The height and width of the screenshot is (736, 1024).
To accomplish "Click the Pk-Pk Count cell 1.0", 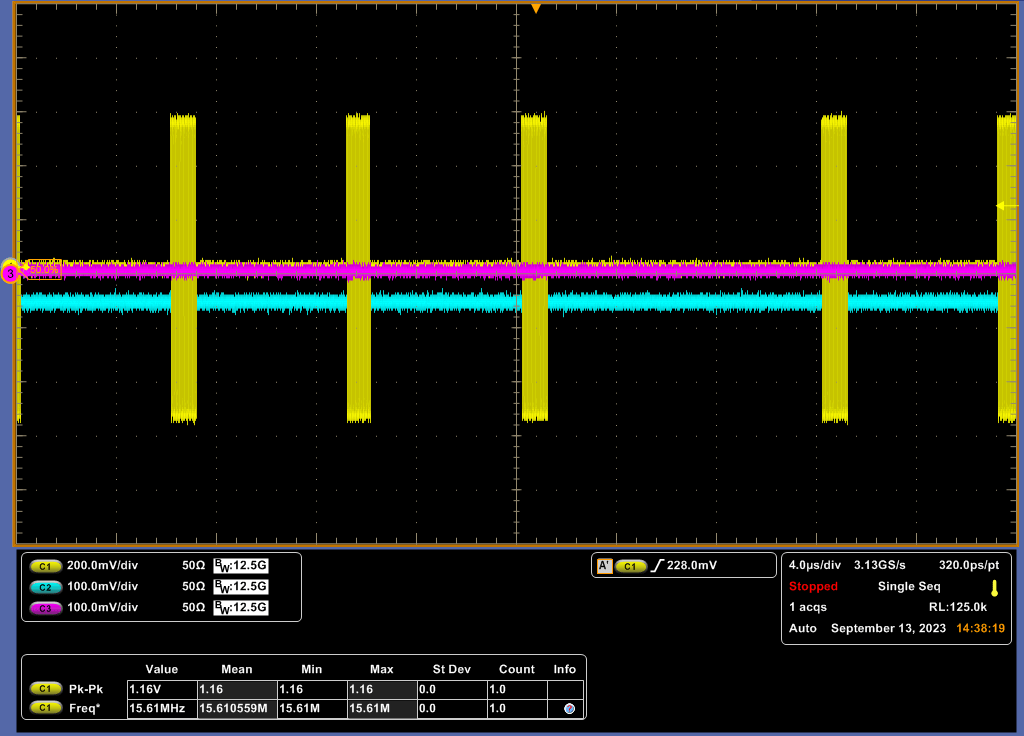I will coord(517,690).
